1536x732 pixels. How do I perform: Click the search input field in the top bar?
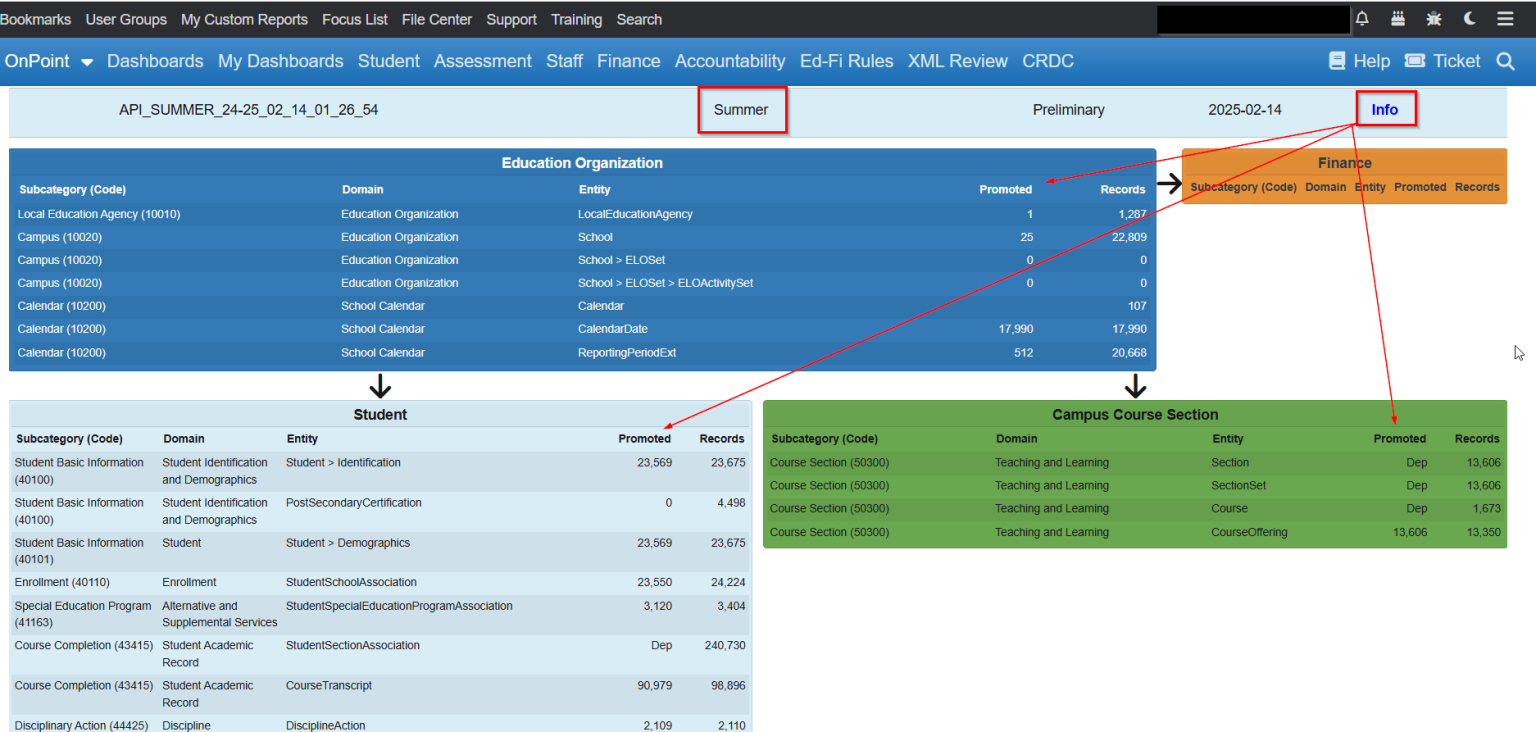[x=1252, y=18]
